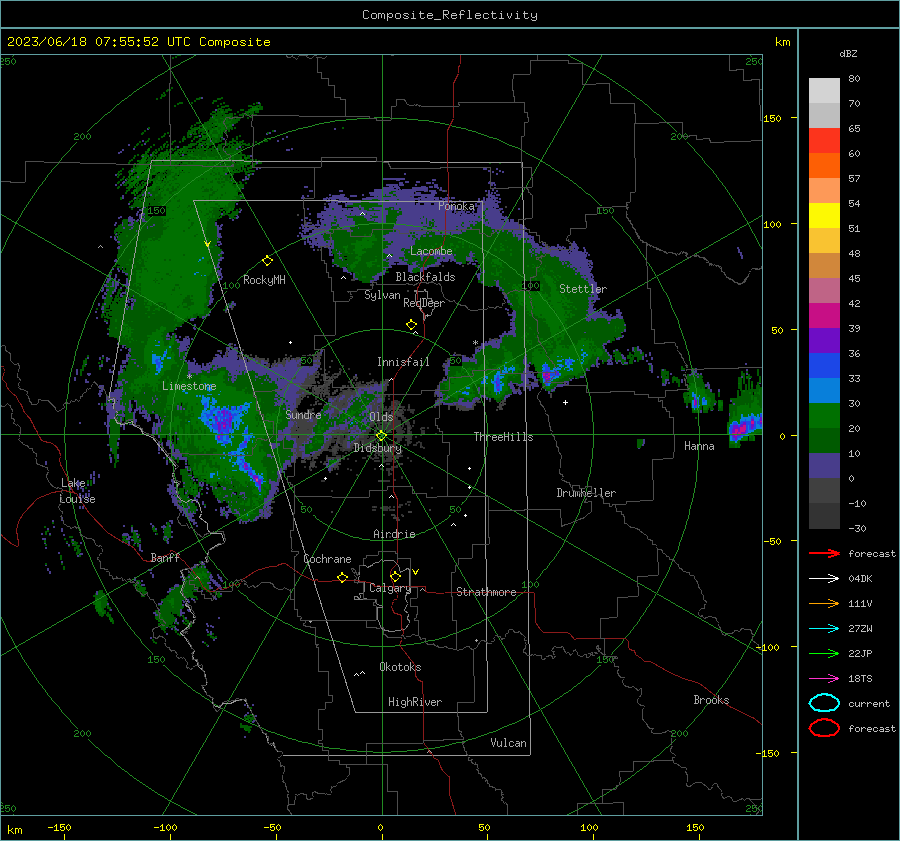Click yellow diamond at radar center near Olds
This screenshot has height=841, width=900.
click(381, 436)
